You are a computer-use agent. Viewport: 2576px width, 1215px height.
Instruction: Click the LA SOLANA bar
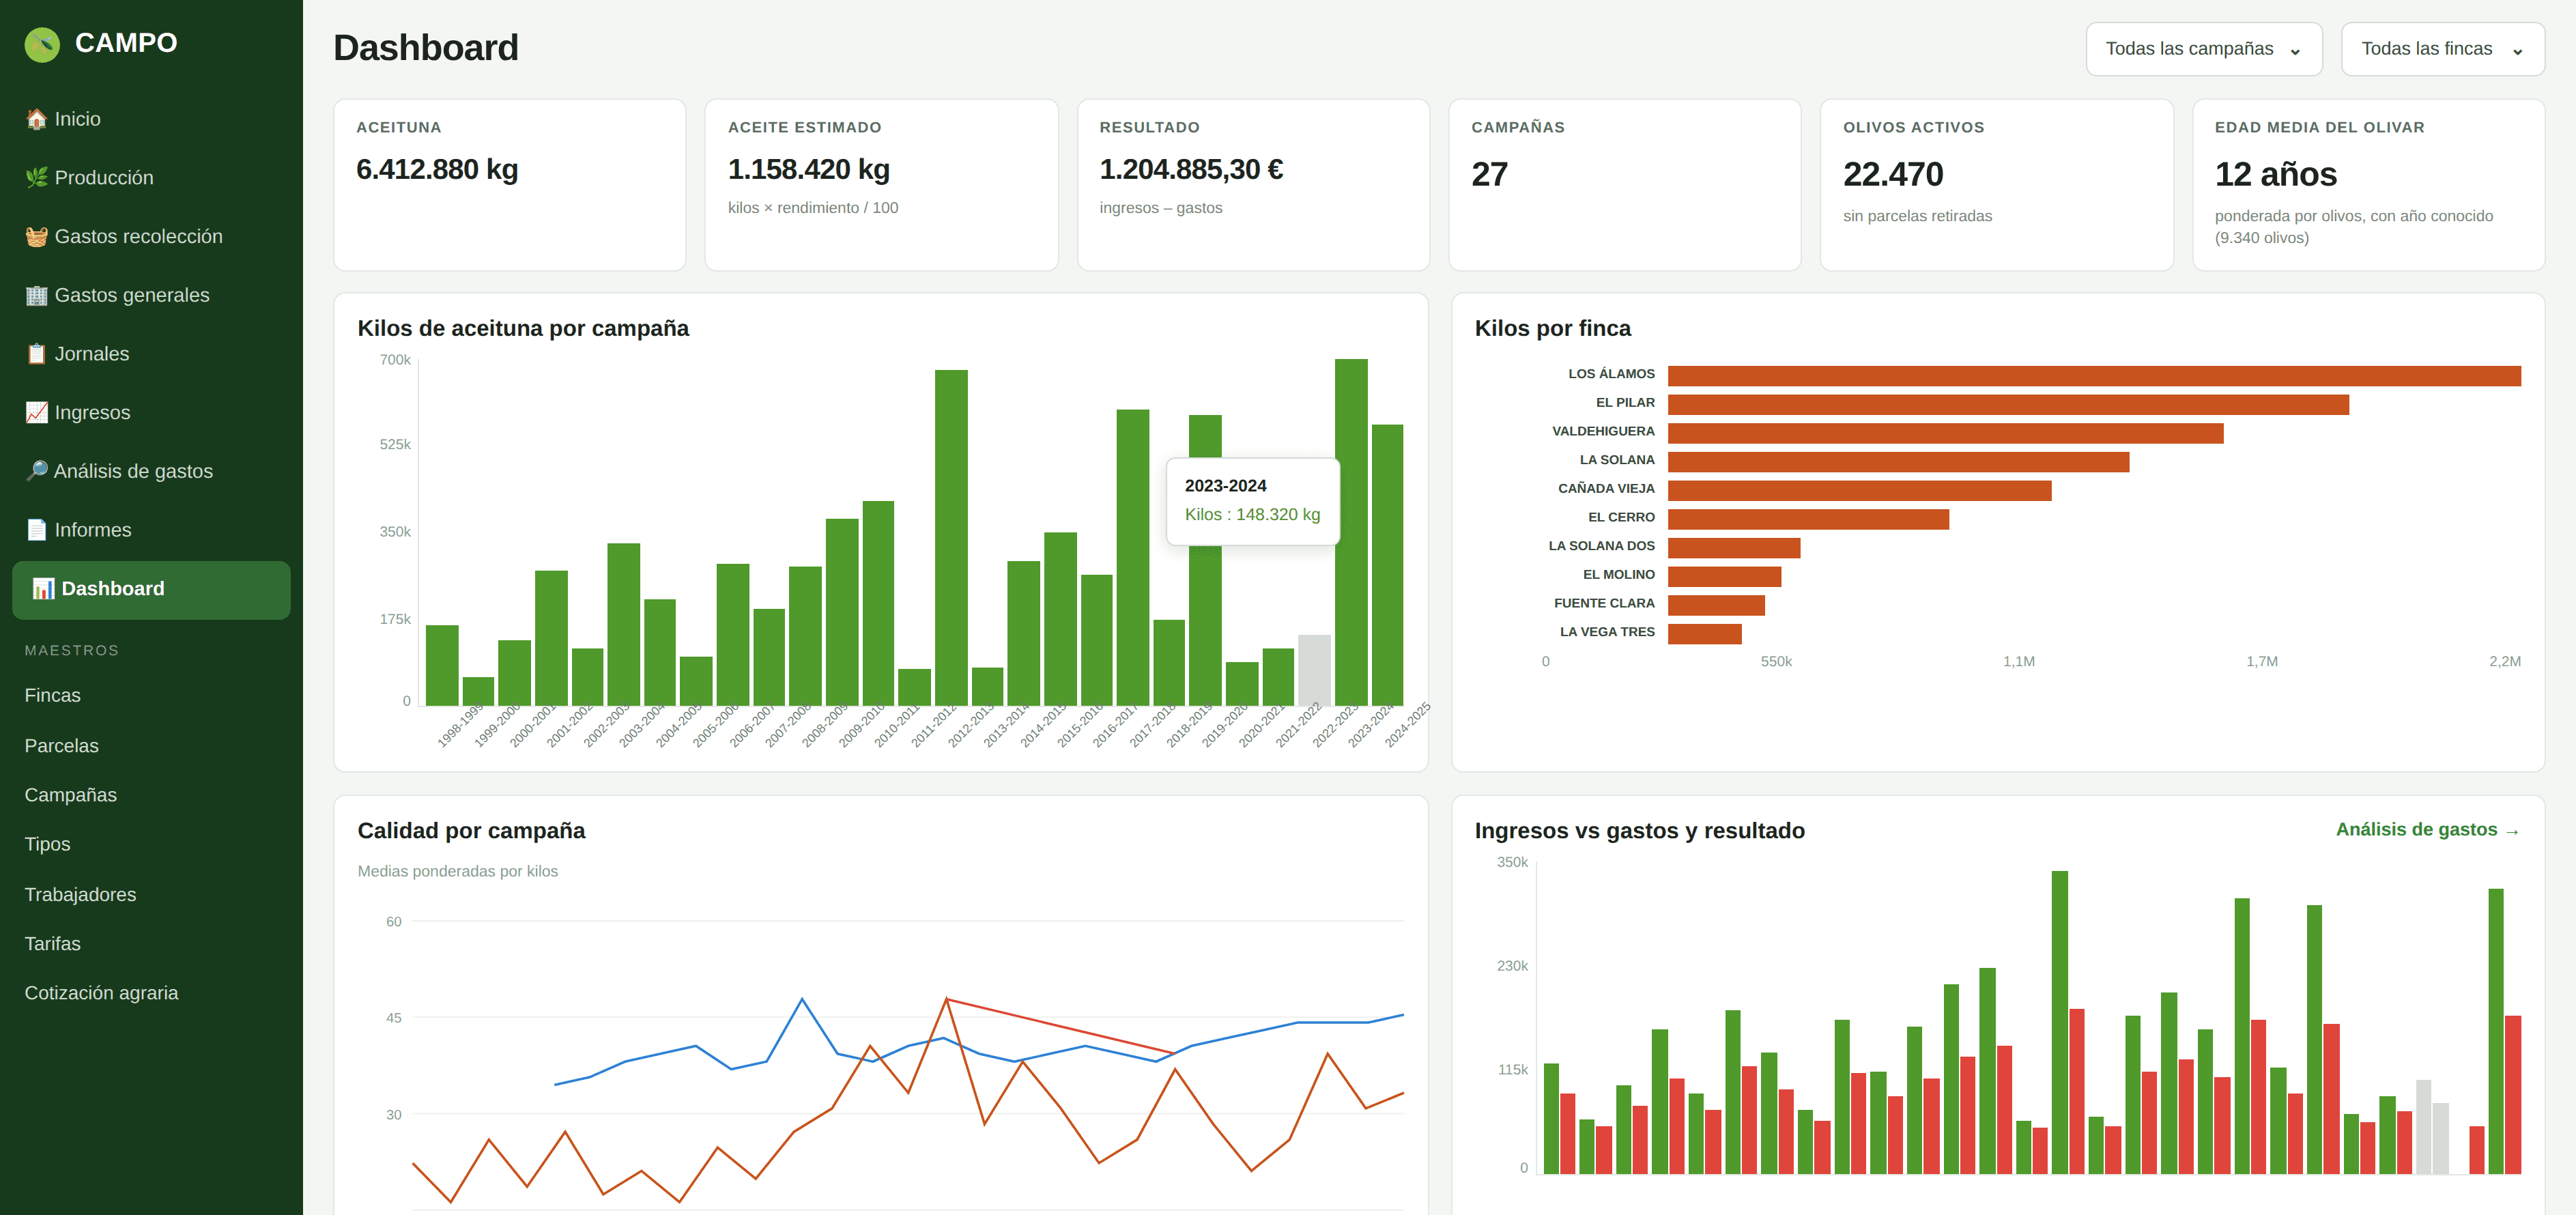coord(1898,462)
